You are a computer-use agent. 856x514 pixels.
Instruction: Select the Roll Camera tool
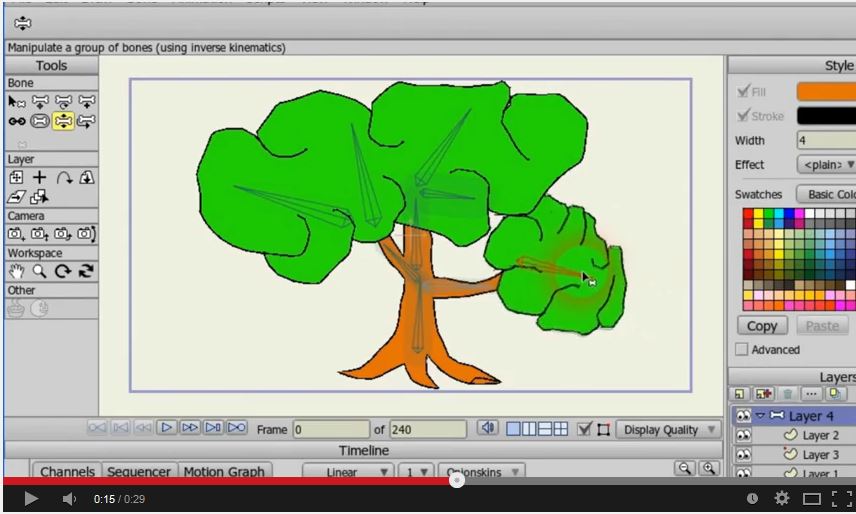[x=63, y=234]
